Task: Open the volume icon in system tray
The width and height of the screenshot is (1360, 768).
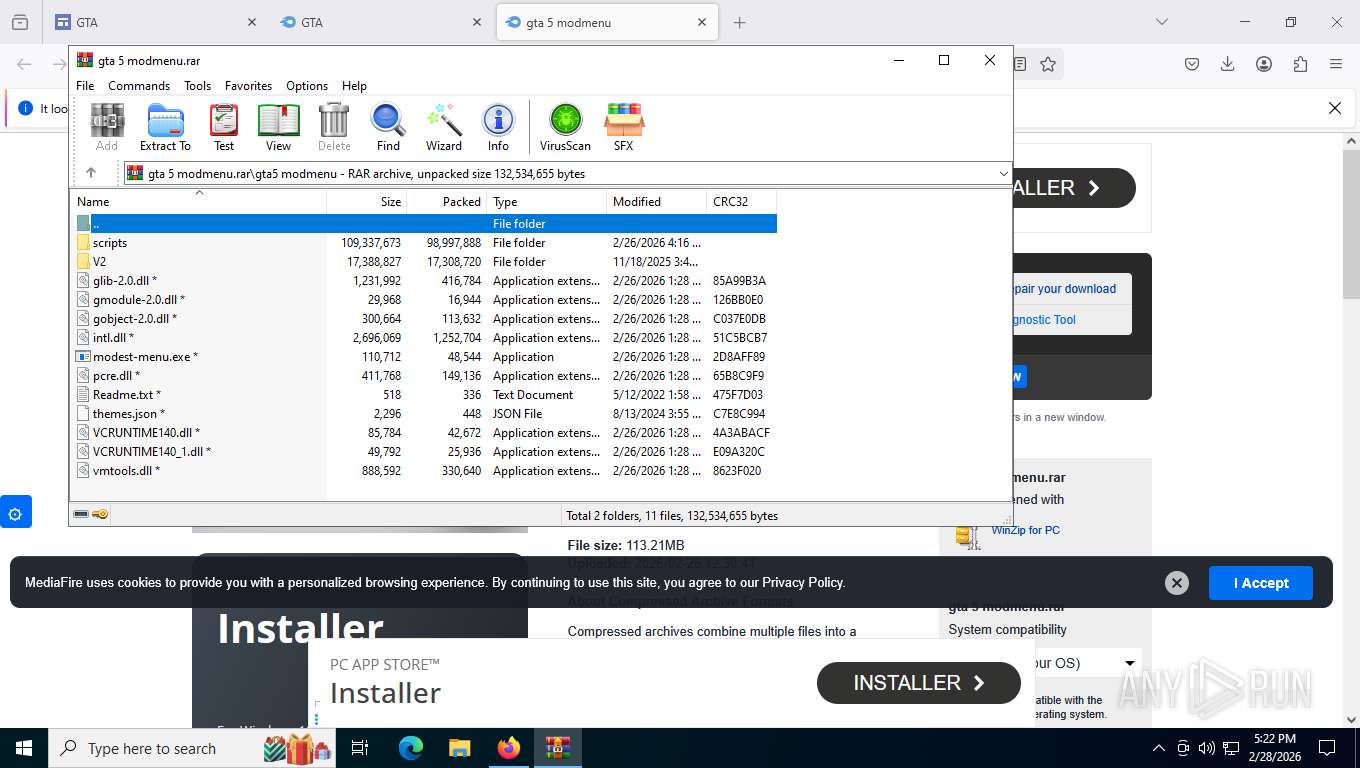Action: 1207,748
